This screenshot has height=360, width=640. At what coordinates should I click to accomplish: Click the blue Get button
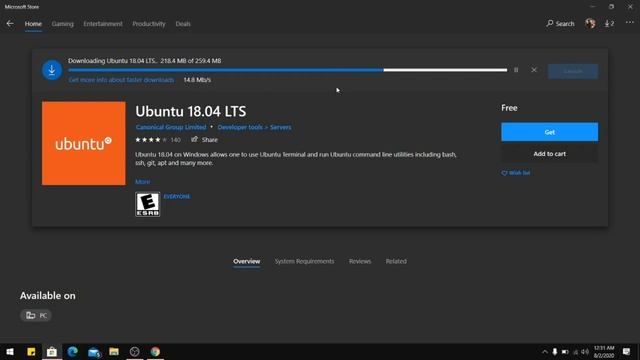[549, 132]
